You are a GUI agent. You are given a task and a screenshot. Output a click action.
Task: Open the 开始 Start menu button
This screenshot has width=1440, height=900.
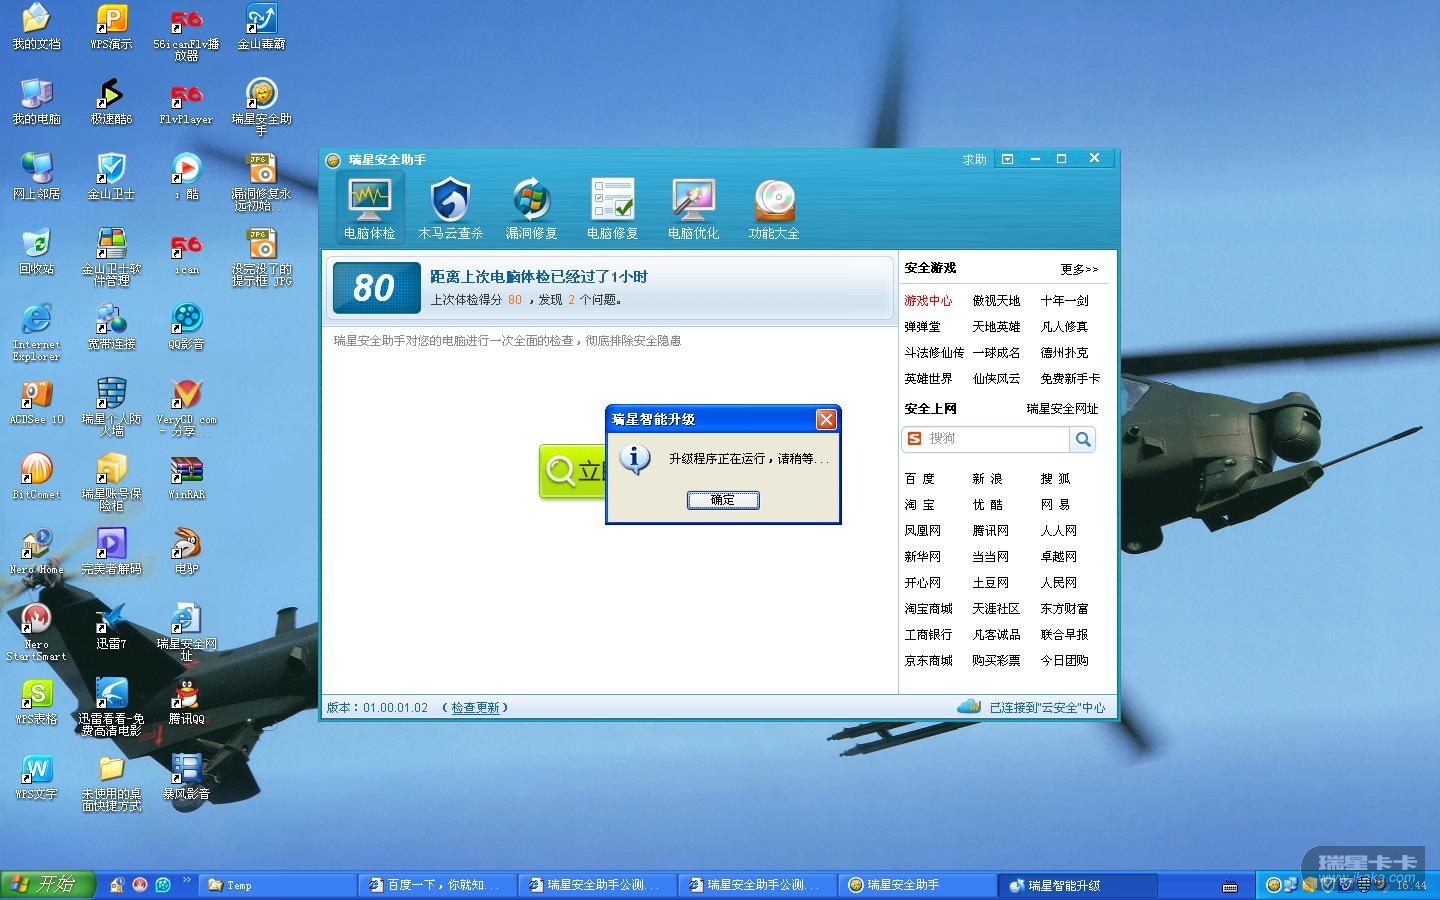click(x=47, y=884)
